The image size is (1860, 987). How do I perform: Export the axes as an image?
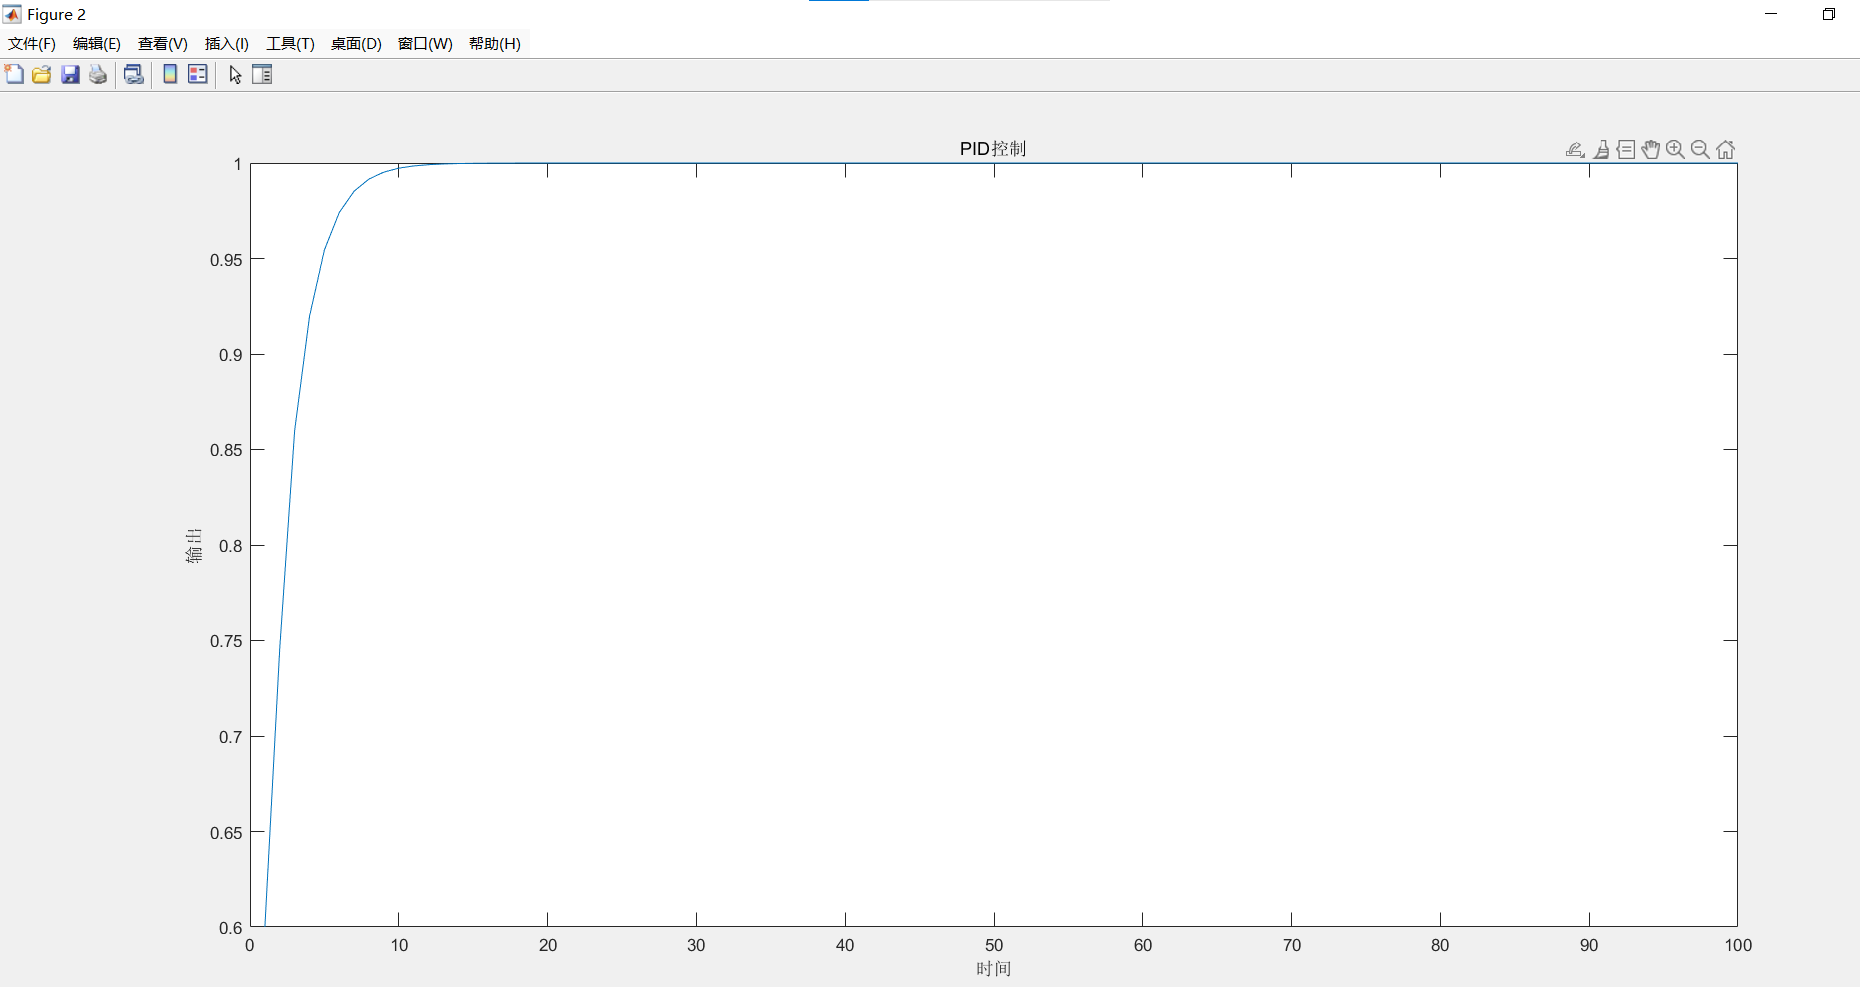tap(1572, 147)
